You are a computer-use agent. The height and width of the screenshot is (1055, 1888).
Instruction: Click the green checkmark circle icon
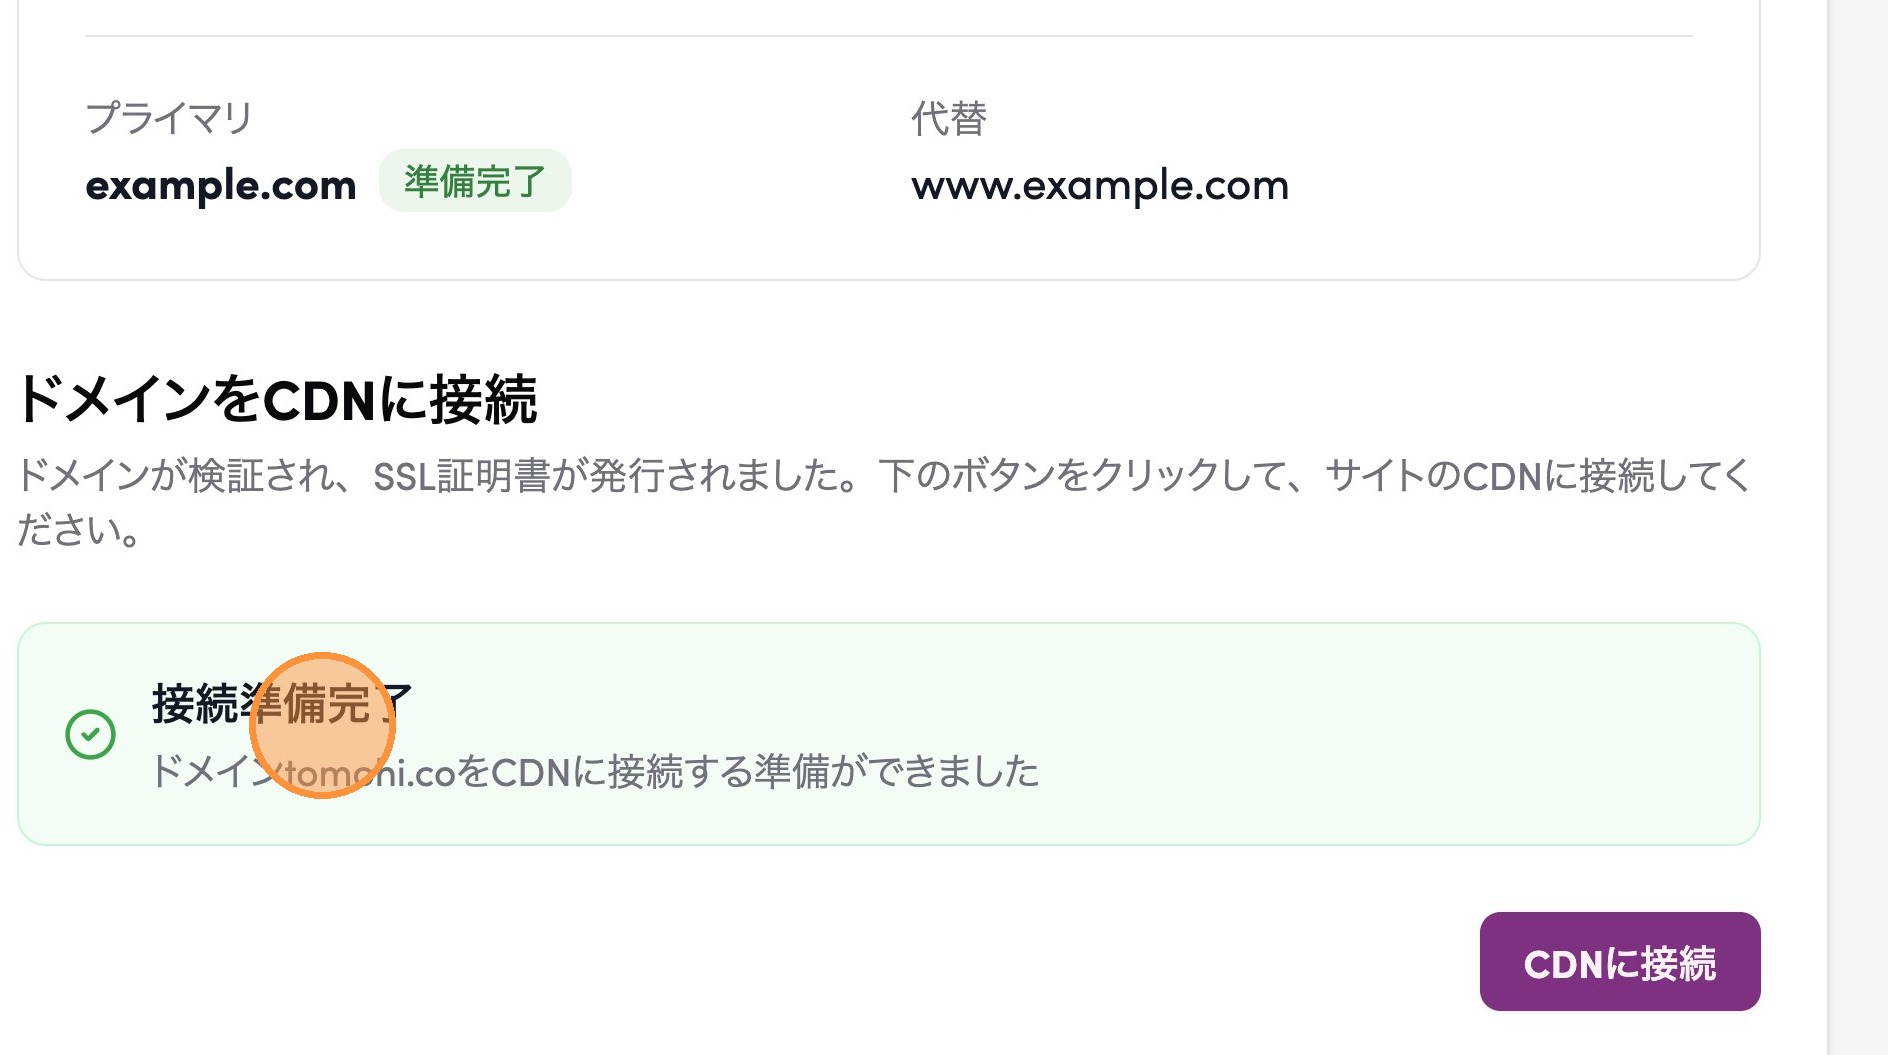click(x=90, y=735)
